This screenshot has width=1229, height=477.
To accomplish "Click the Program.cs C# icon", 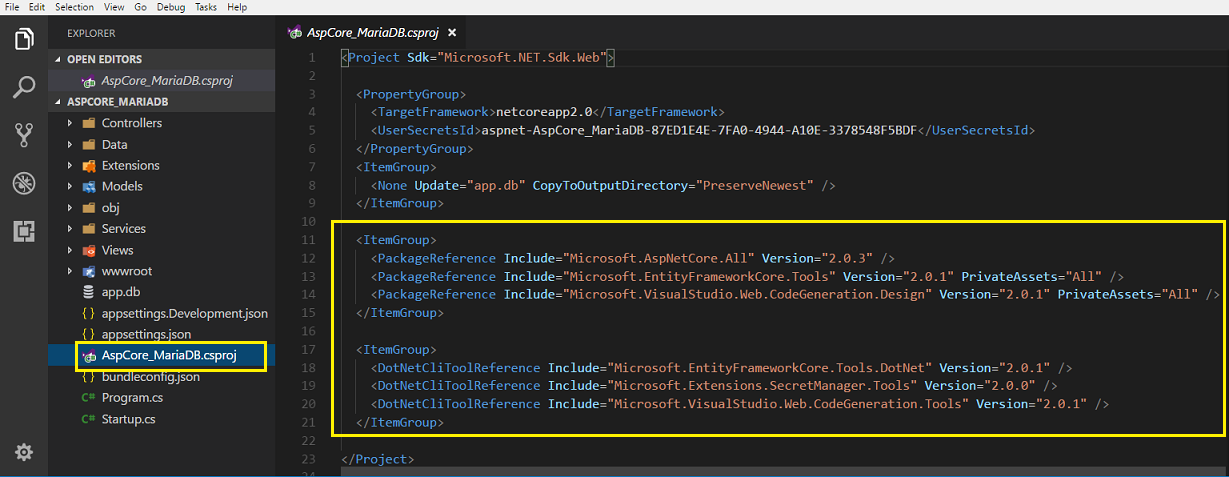I will [88, 398].
